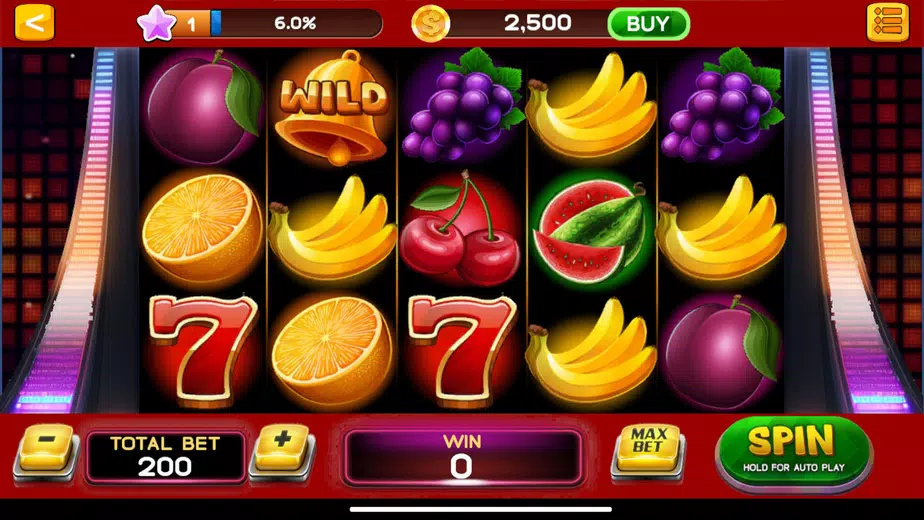Viewport: 924px width, 520px height.
Task: Tap the TOTAL BET 200 display
Action: coord(165,456)
